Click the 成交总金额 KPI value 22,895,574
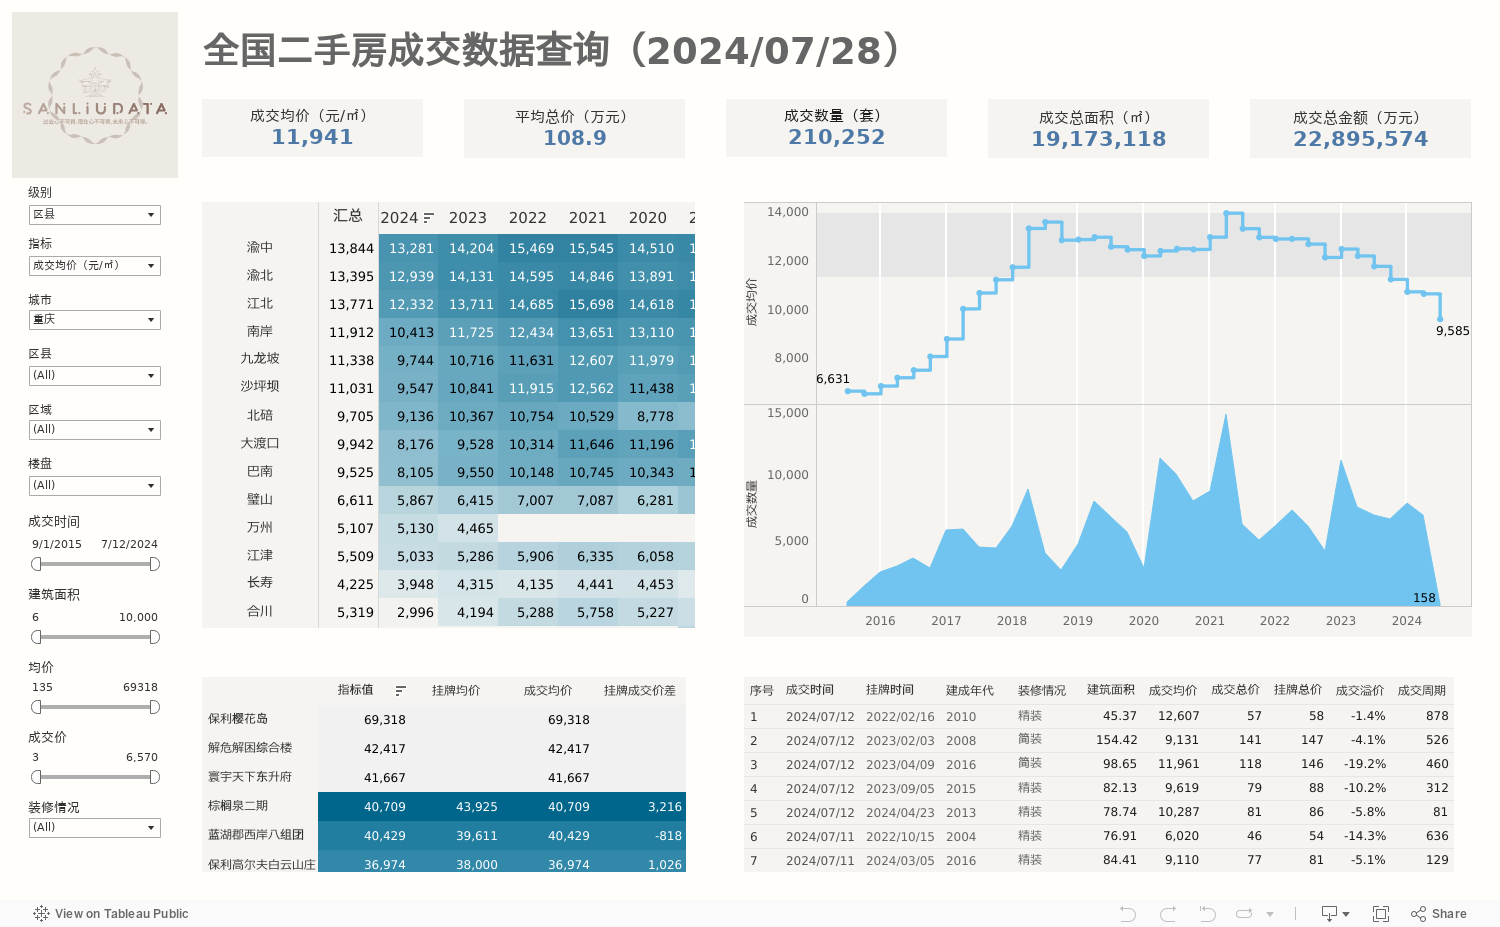This screenshot has width=1500, height=927. 1361,139
